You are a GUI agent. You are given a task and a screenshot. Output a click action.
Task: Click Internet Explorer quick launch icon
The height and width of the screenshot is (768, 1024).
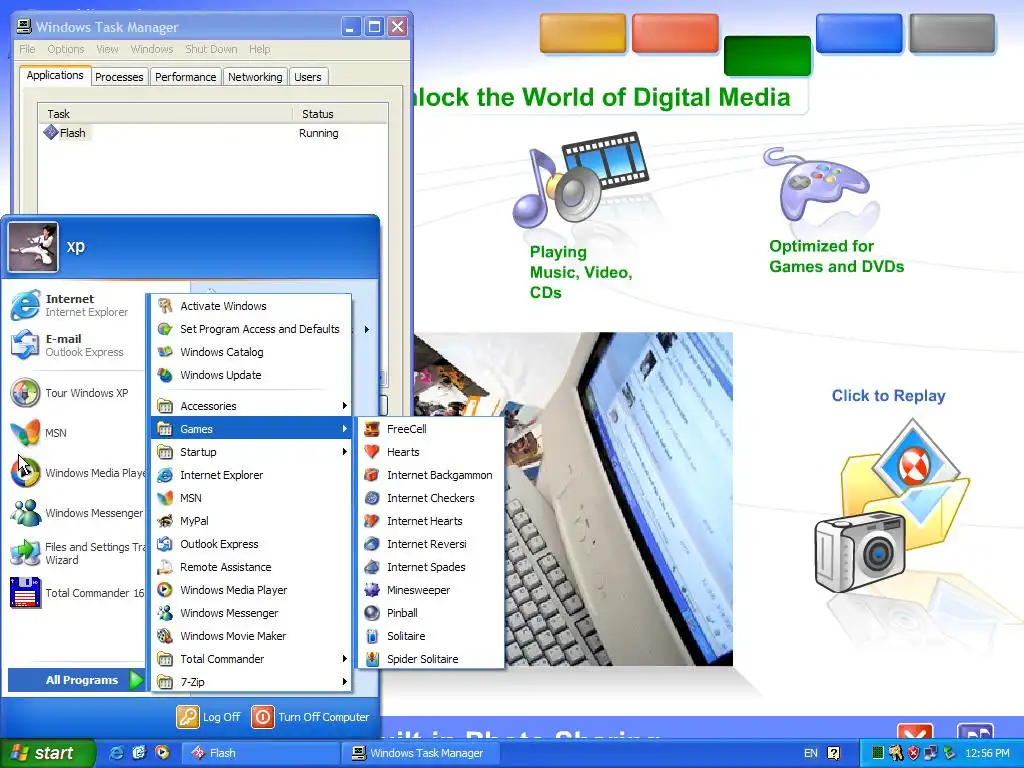(116, 752)
